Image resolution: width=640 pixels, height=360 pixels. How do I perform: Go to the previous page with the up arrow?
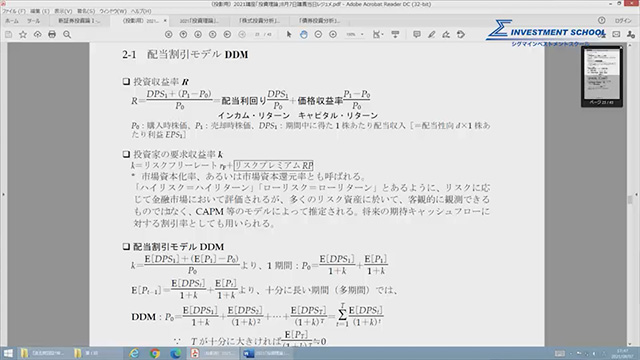(183, 35)
